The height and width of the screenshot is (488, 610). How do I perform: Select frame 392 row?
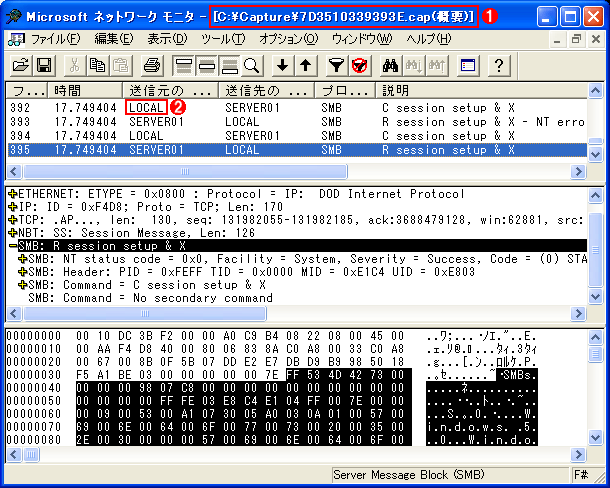pos(297,108)
